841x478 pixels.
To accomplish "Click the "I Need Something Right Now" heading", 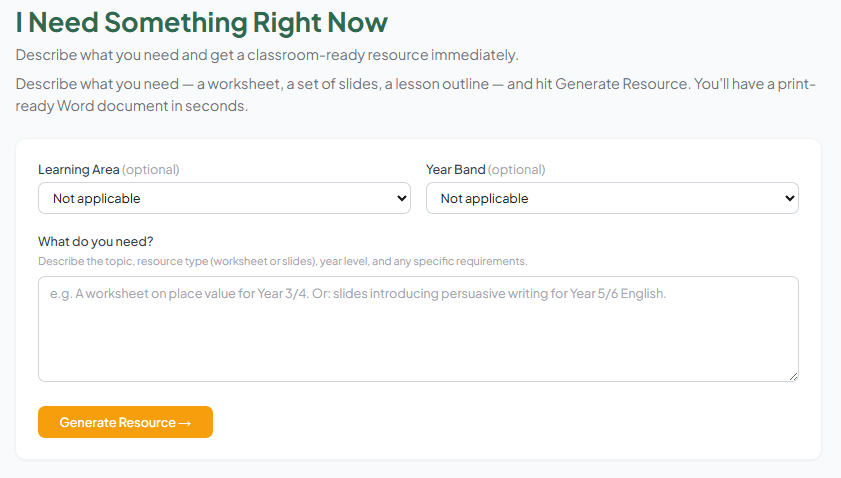I will [201, 22].
